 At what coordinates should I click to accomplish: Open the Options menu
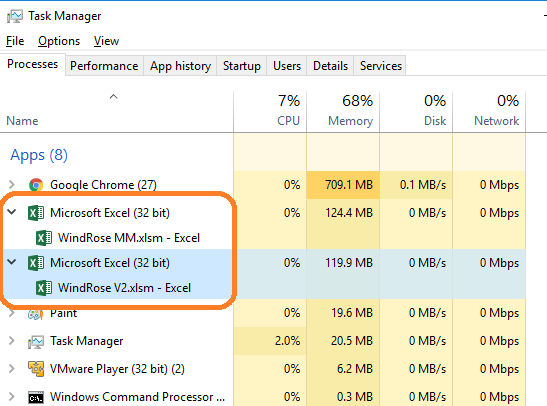[x=59, y=41]
